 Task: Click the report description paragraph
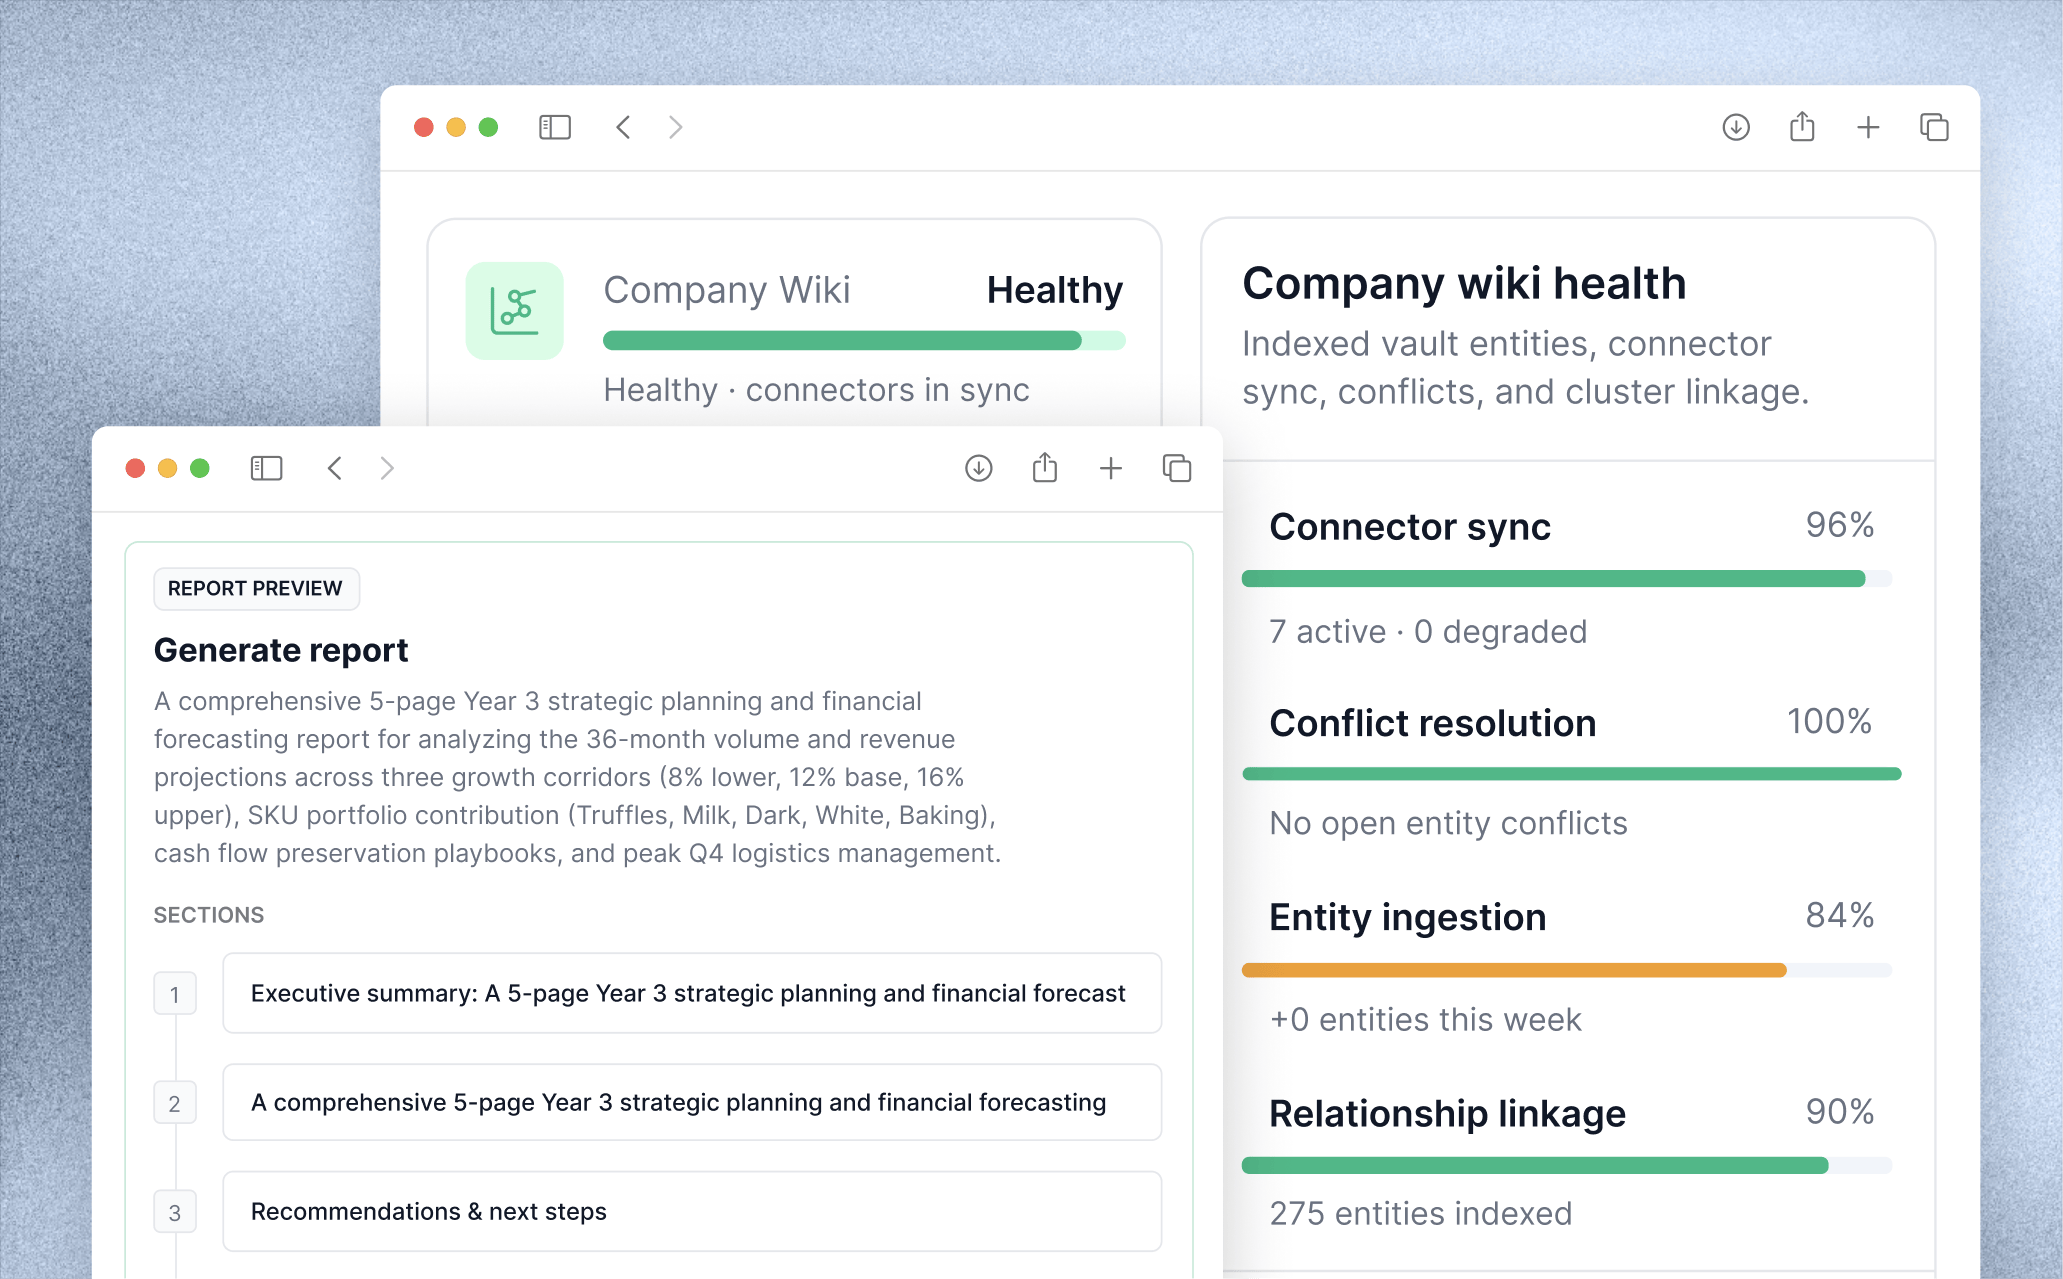click(x=578, y=777)
